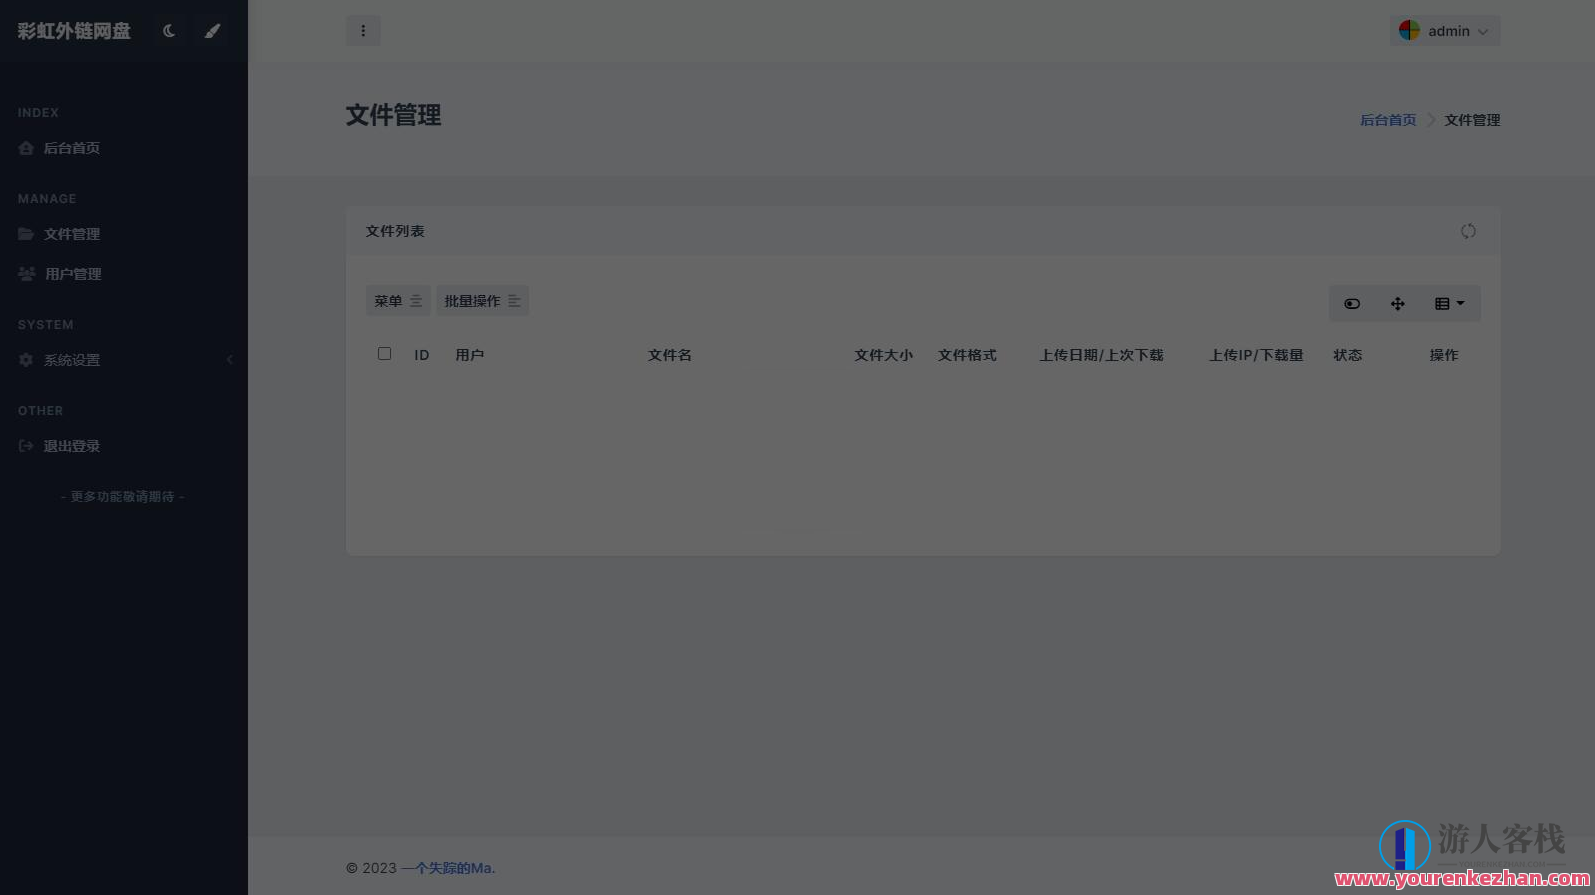The image size is (1595, 895).
Task: Click the 上传日期/上次下载 column header
Action: (1102, 355)
